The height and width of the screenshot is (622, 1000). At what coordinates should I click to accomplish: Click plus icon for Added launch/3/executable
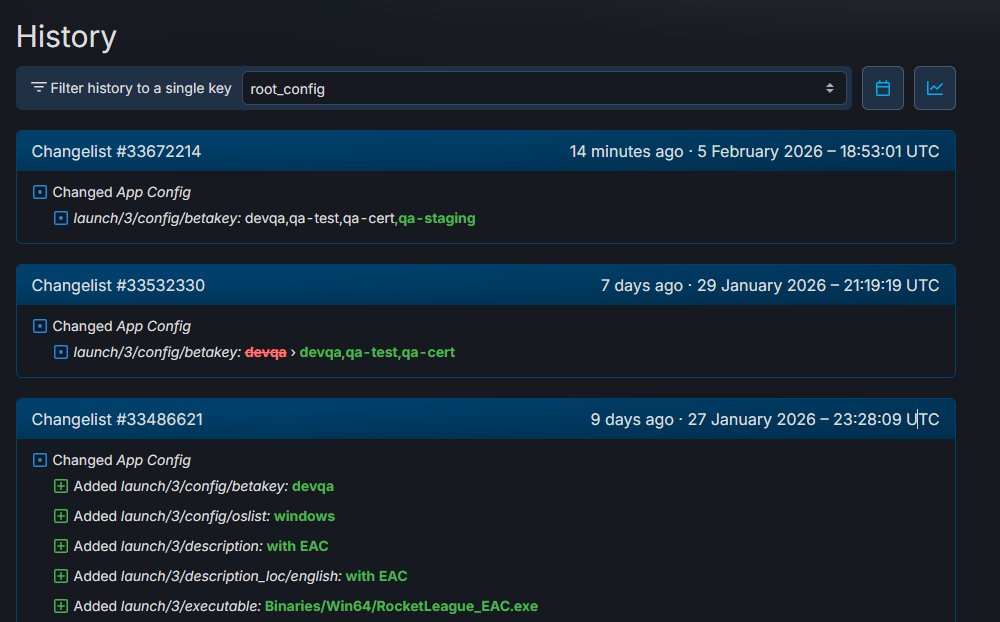(x=61, y=606)
